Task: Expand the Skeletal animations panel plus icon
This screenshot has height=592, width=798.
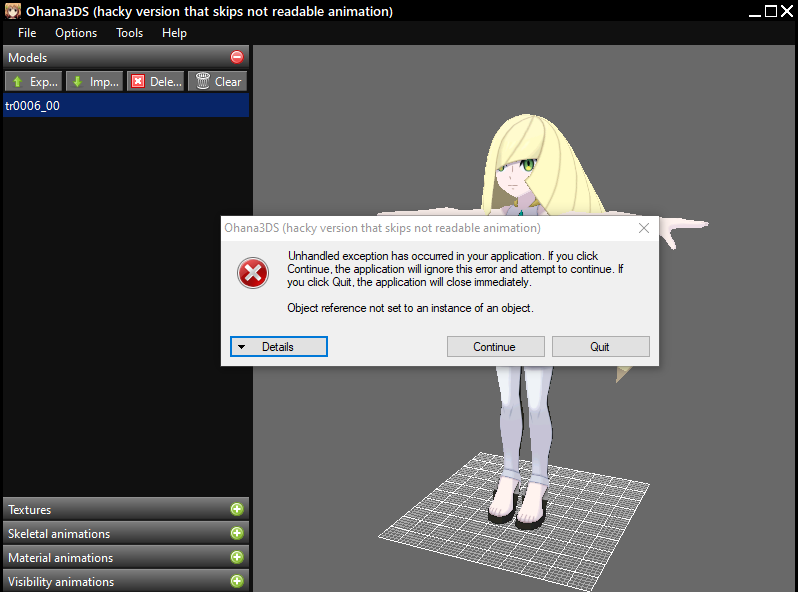Action: coord(237,533)
